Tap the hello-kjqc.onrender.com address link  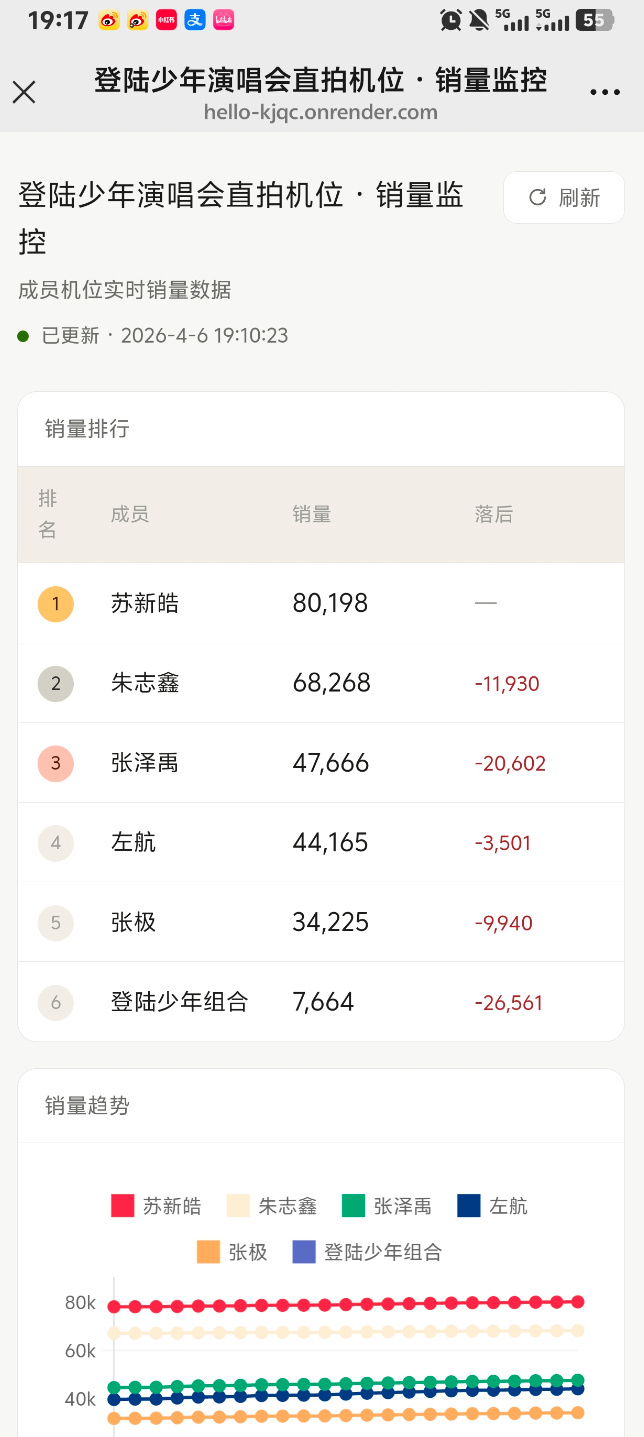click(322, 112)
